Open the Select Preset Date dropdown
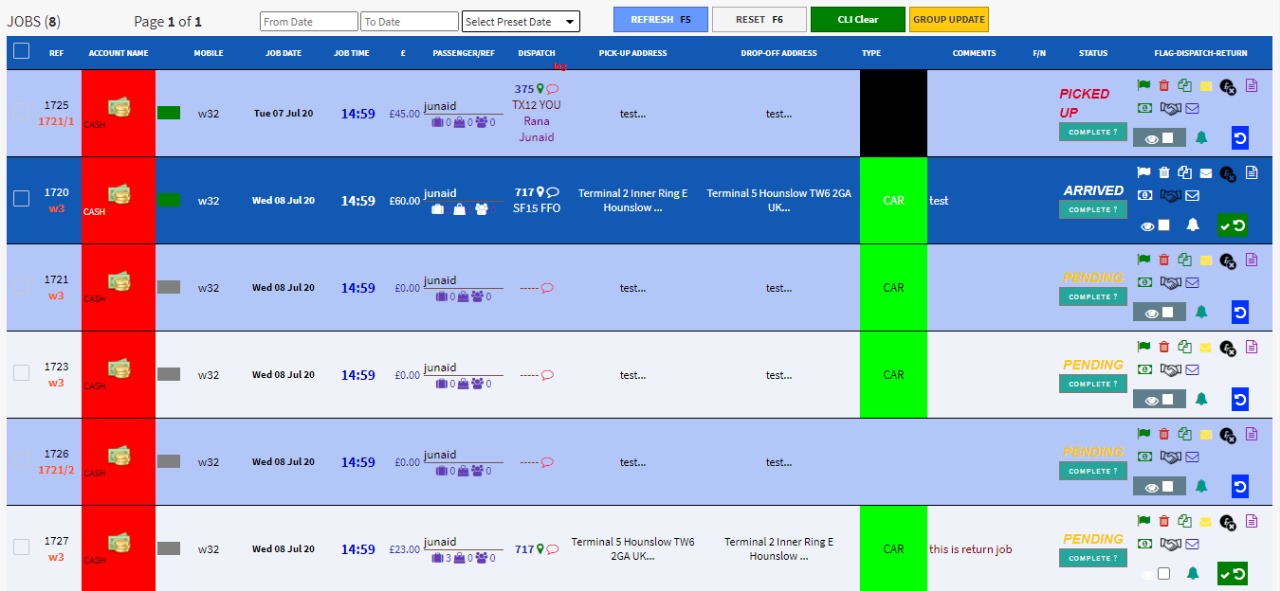Image resolution: width=1280 pixels, height=591 pixels. click(x=521, y=21)
